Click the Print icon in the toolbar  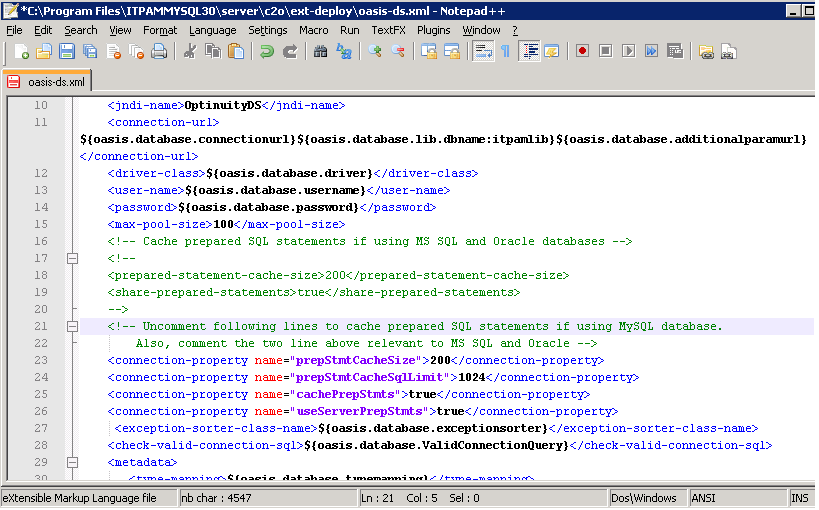tap(158, 51)
